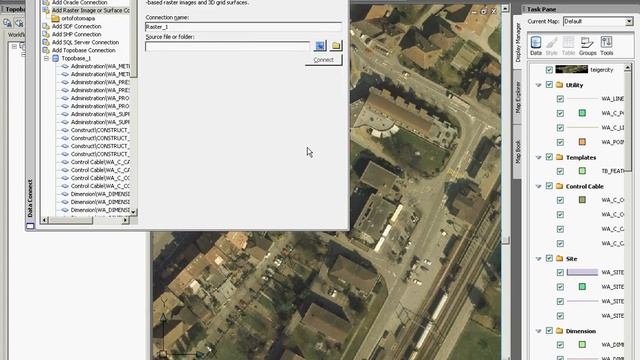Image resolution: width=640 pixels, height=360 pixels.
Task: Click the Connection name input field
Action: [243, 27]
